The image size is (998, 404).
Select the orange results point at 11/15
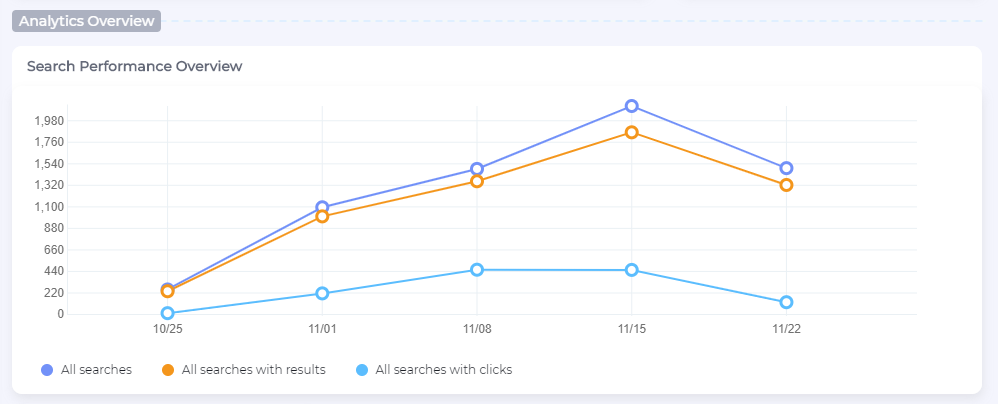point(632,132)
